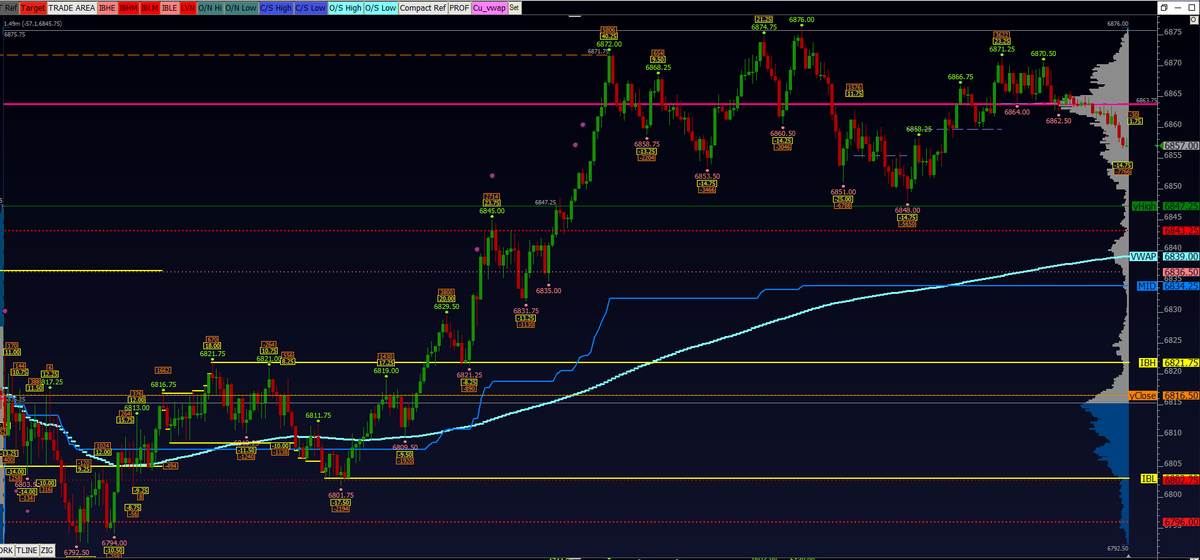
Task: Select the partially visible FORK tool
Action: [x=7, y=551]
